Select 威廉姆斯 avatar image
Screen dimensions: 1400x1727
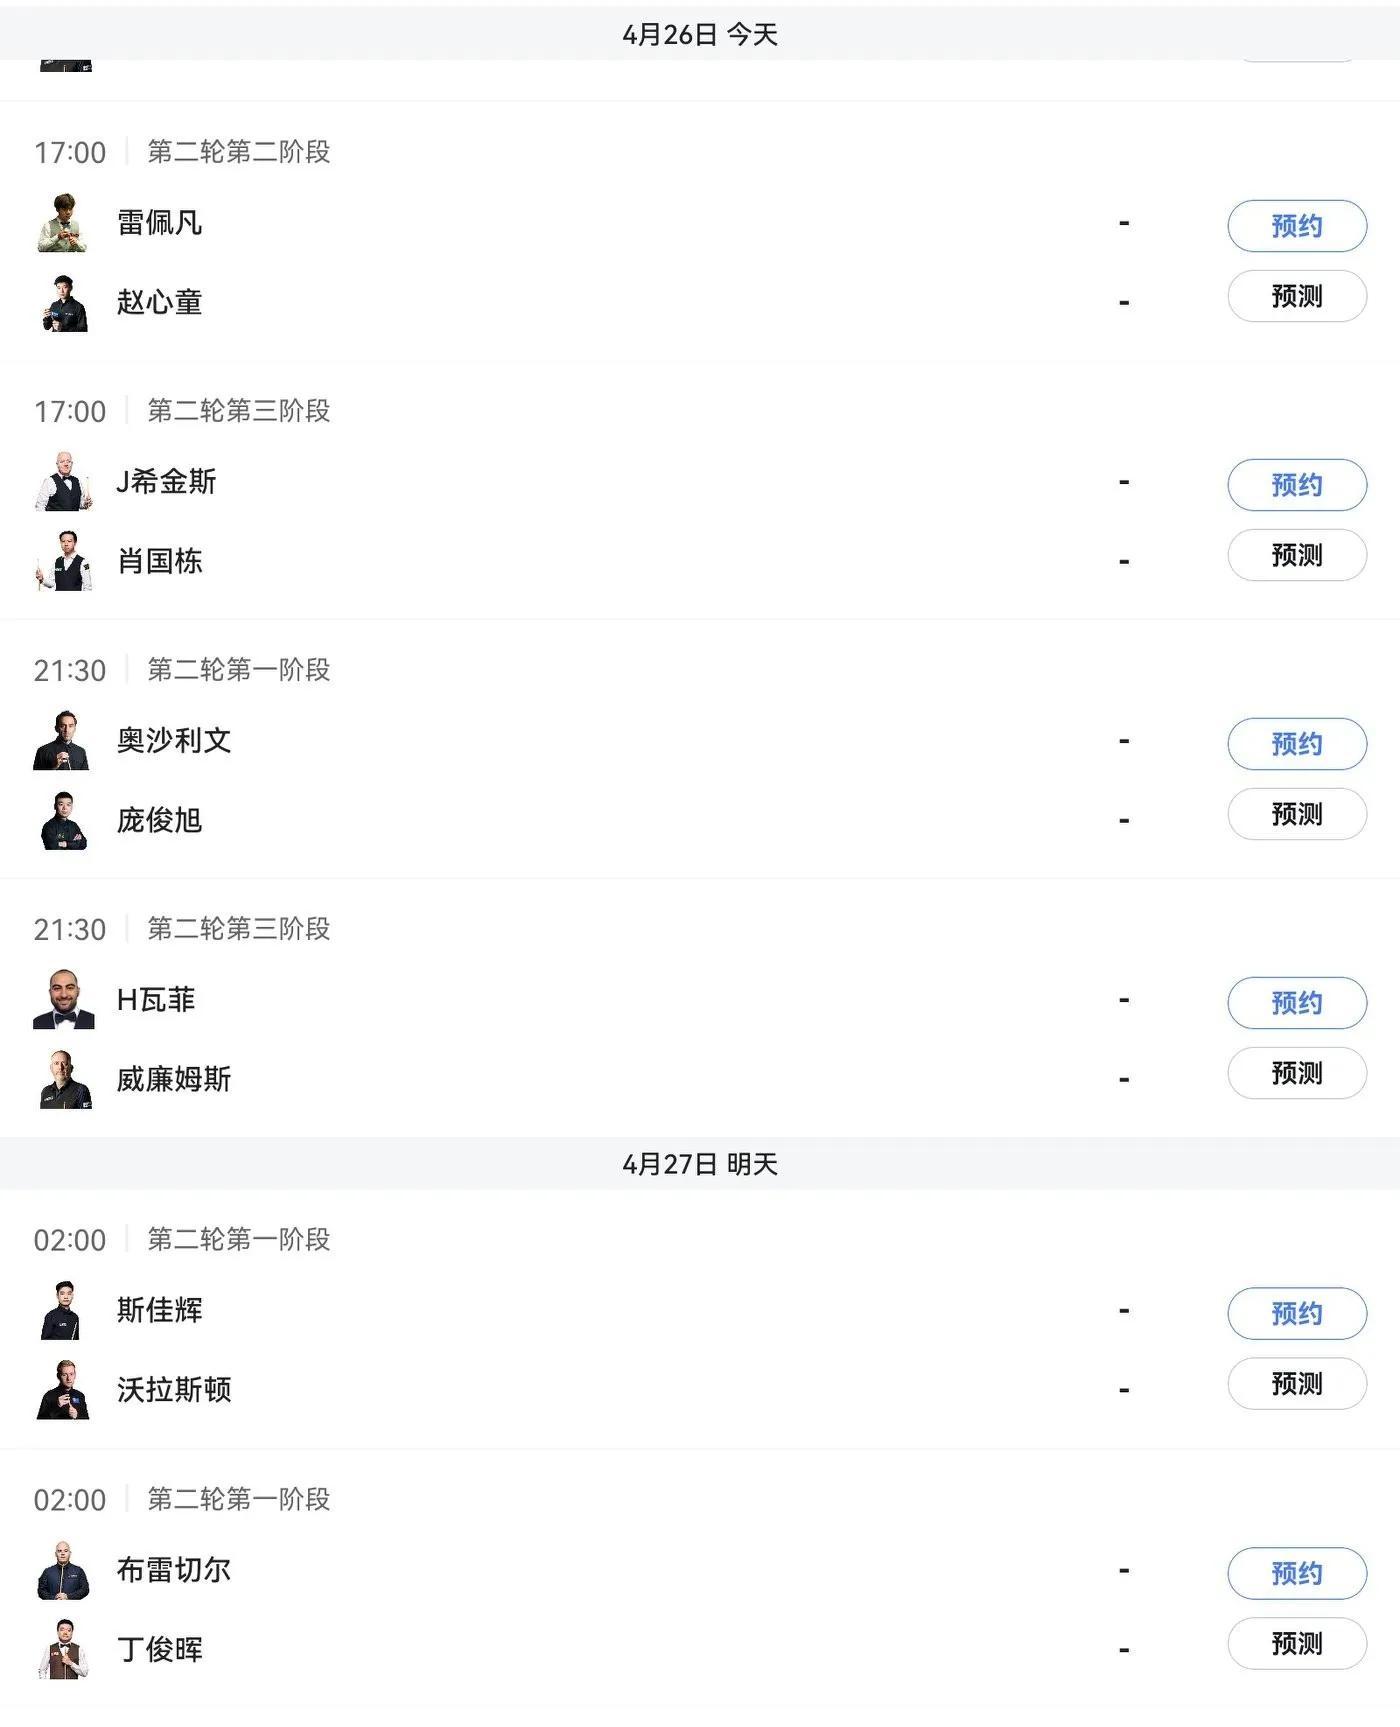pyautogui.click(x=65, y=1079)
